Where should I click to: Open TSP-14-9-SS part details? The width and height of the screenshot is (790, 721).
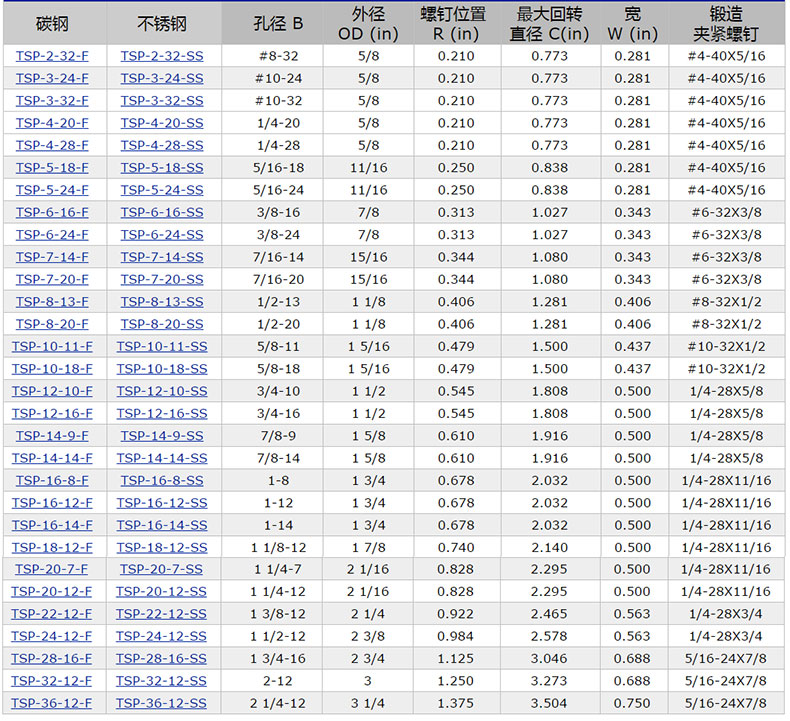coord(161,436)
